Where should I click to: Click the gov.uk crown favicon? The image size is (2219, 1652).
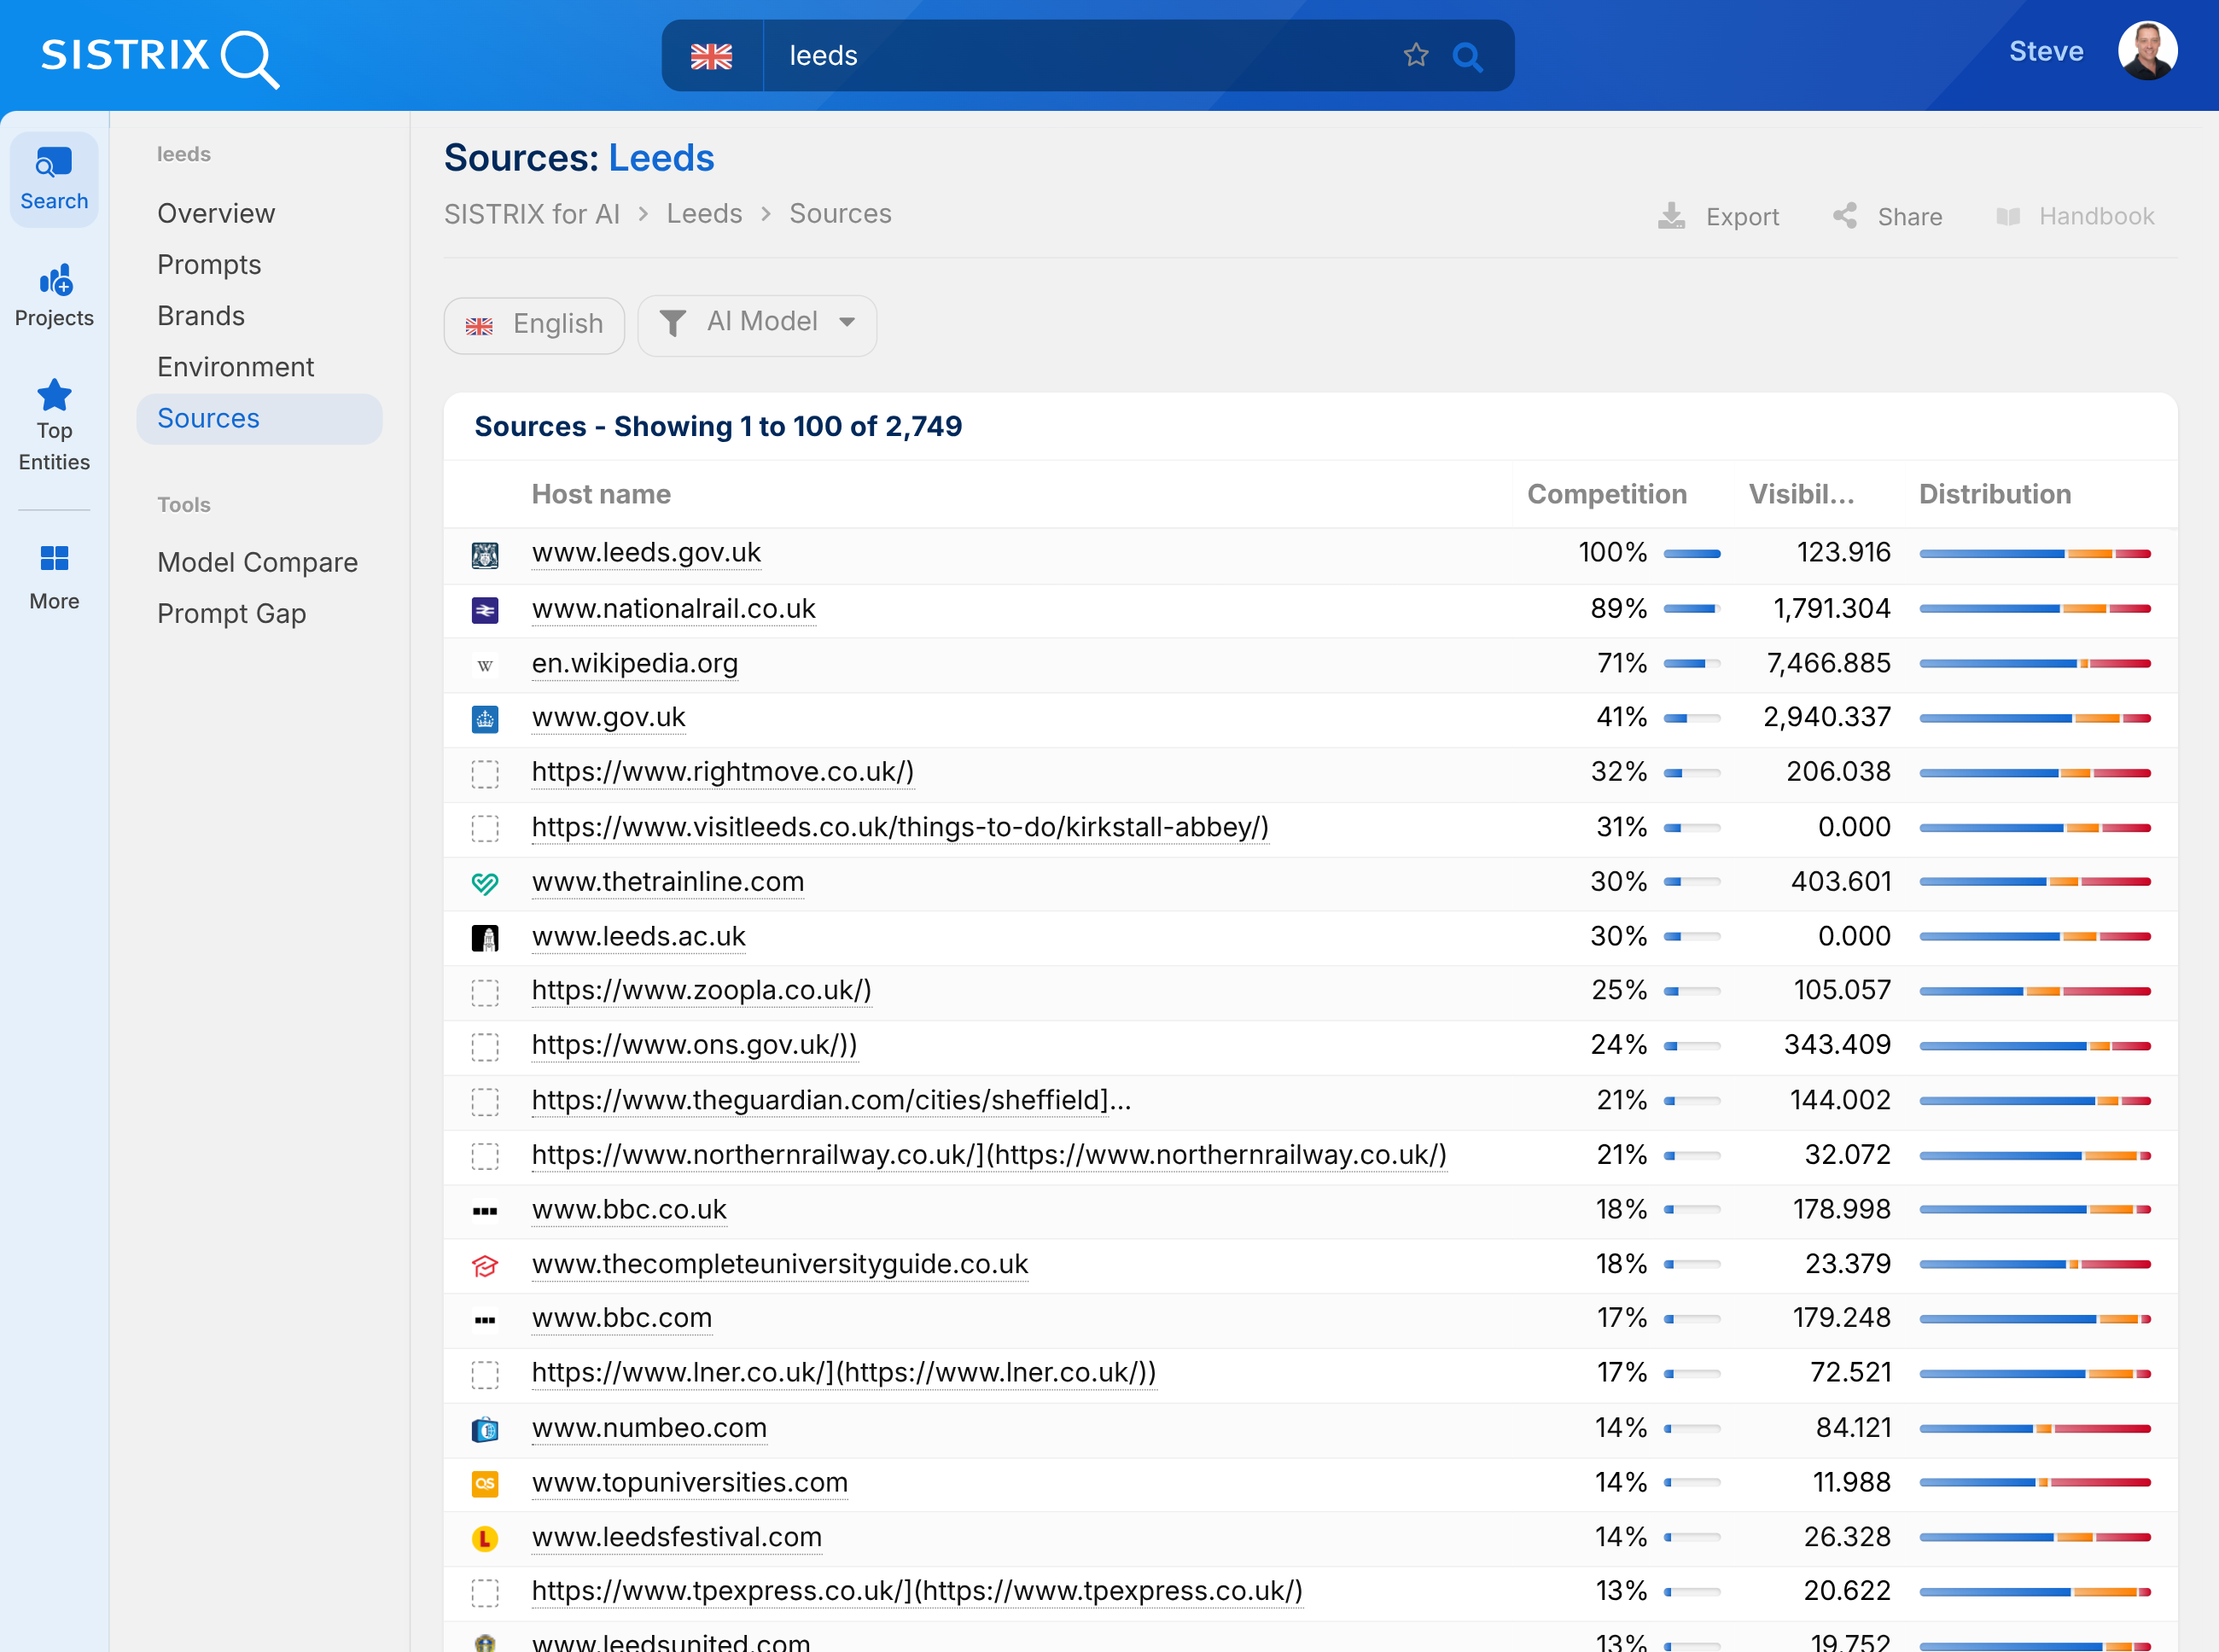pos(485,719)
